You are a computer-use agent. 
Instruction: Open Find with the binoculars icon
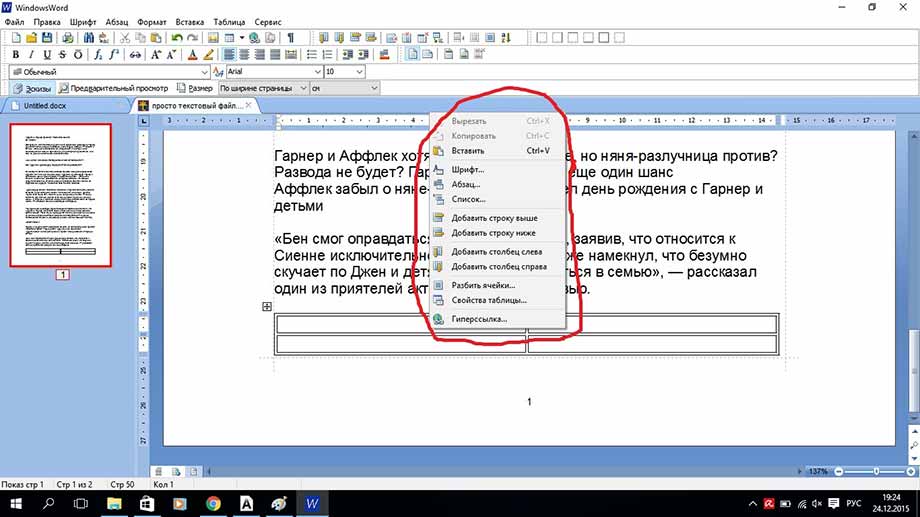tap(89, 38)
